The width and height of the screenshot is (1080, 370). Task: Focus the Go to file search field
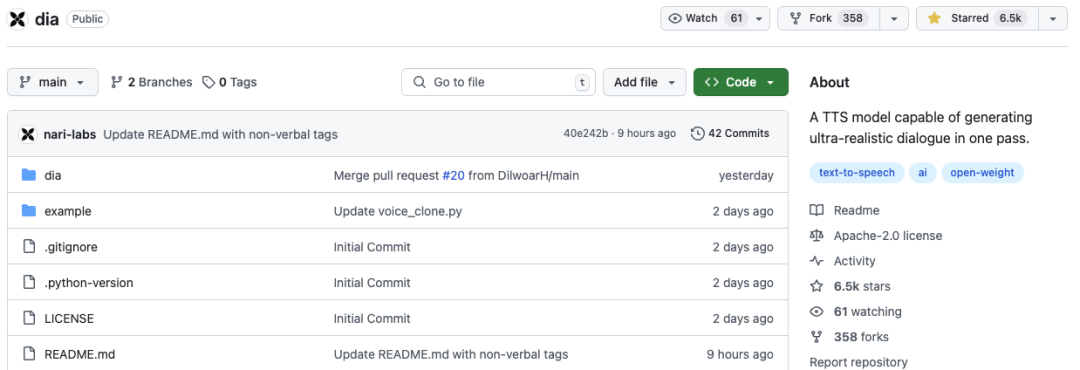coord(499,82)
